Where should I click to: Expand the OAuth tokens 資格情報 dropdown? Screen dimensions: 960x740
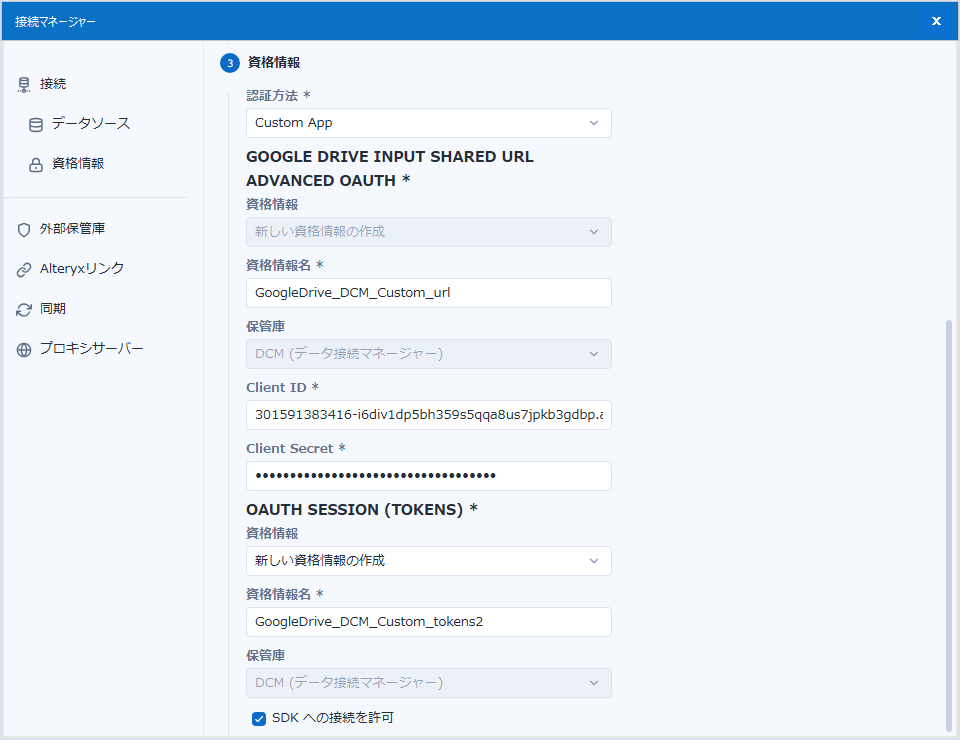(428, 561)
